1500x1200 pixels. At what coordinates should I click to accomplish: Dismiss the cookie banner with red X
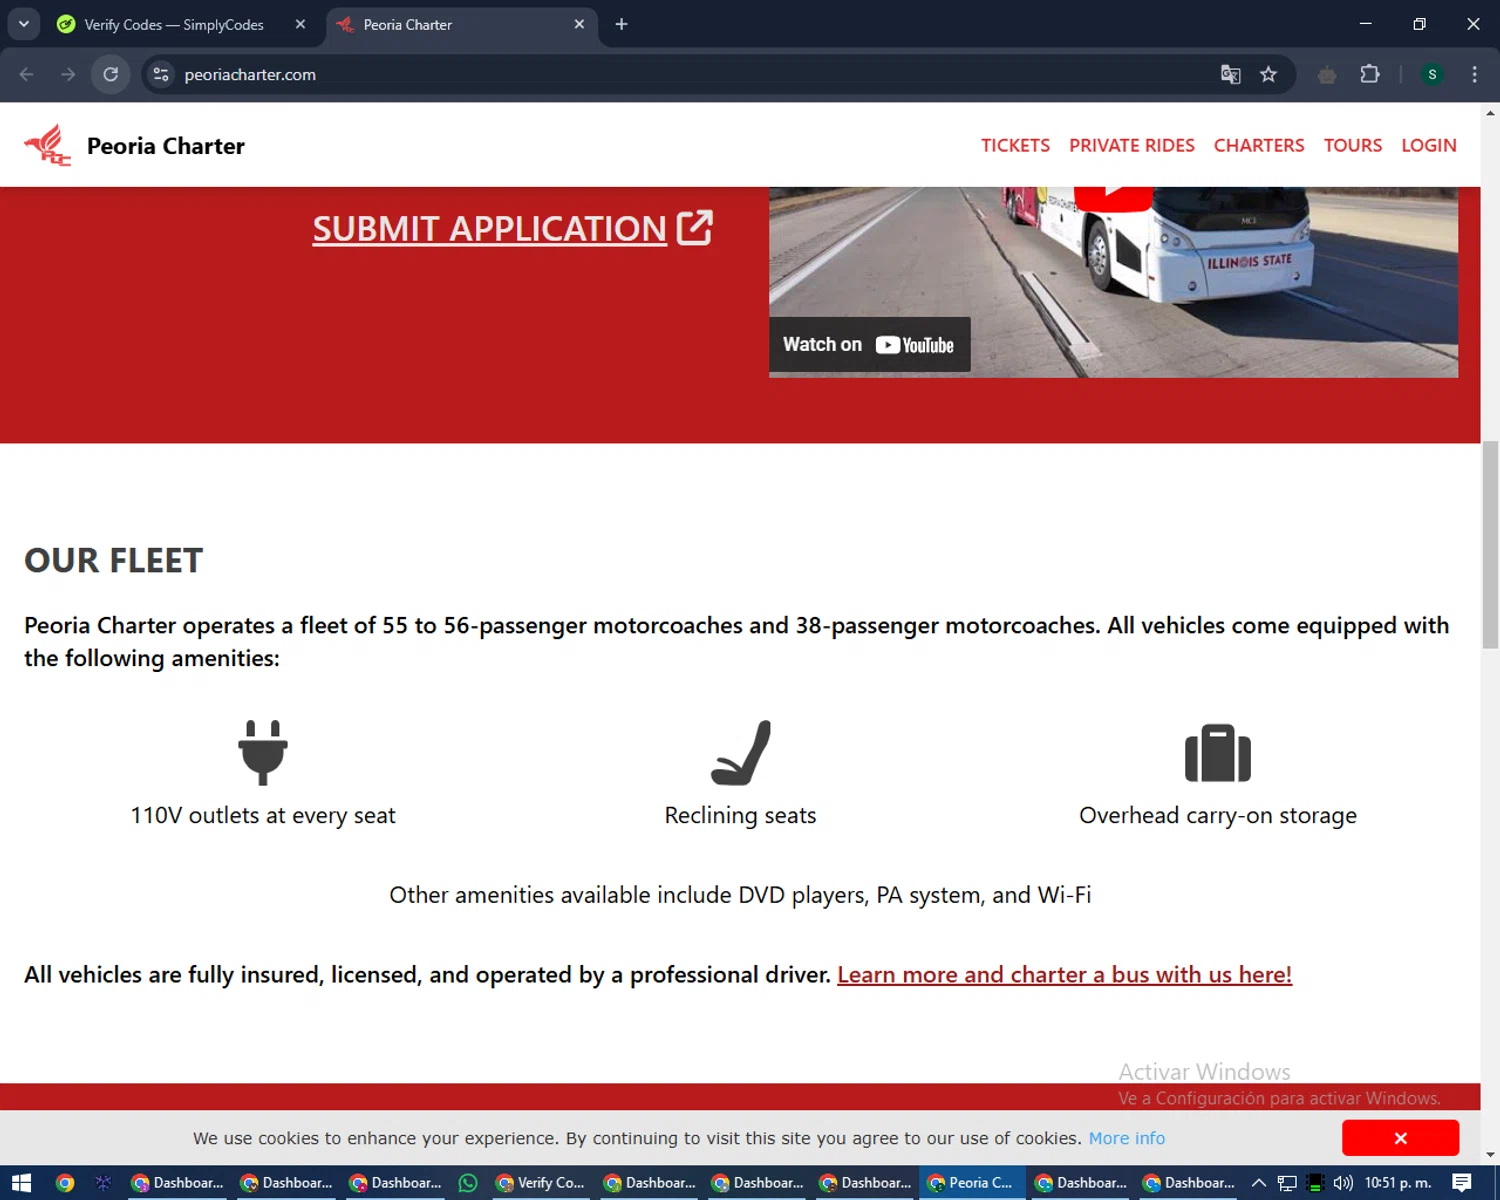pos(1400,1138)
